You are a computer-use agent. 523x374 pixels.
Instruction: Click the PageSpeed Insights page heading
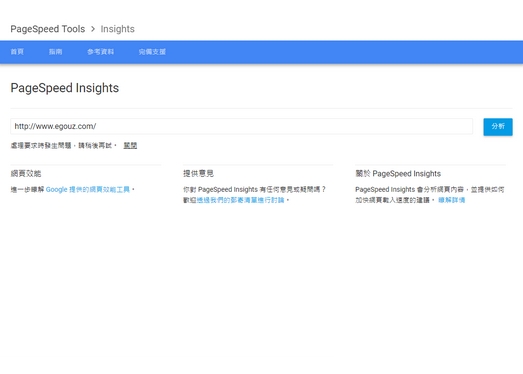click(65, 88)
